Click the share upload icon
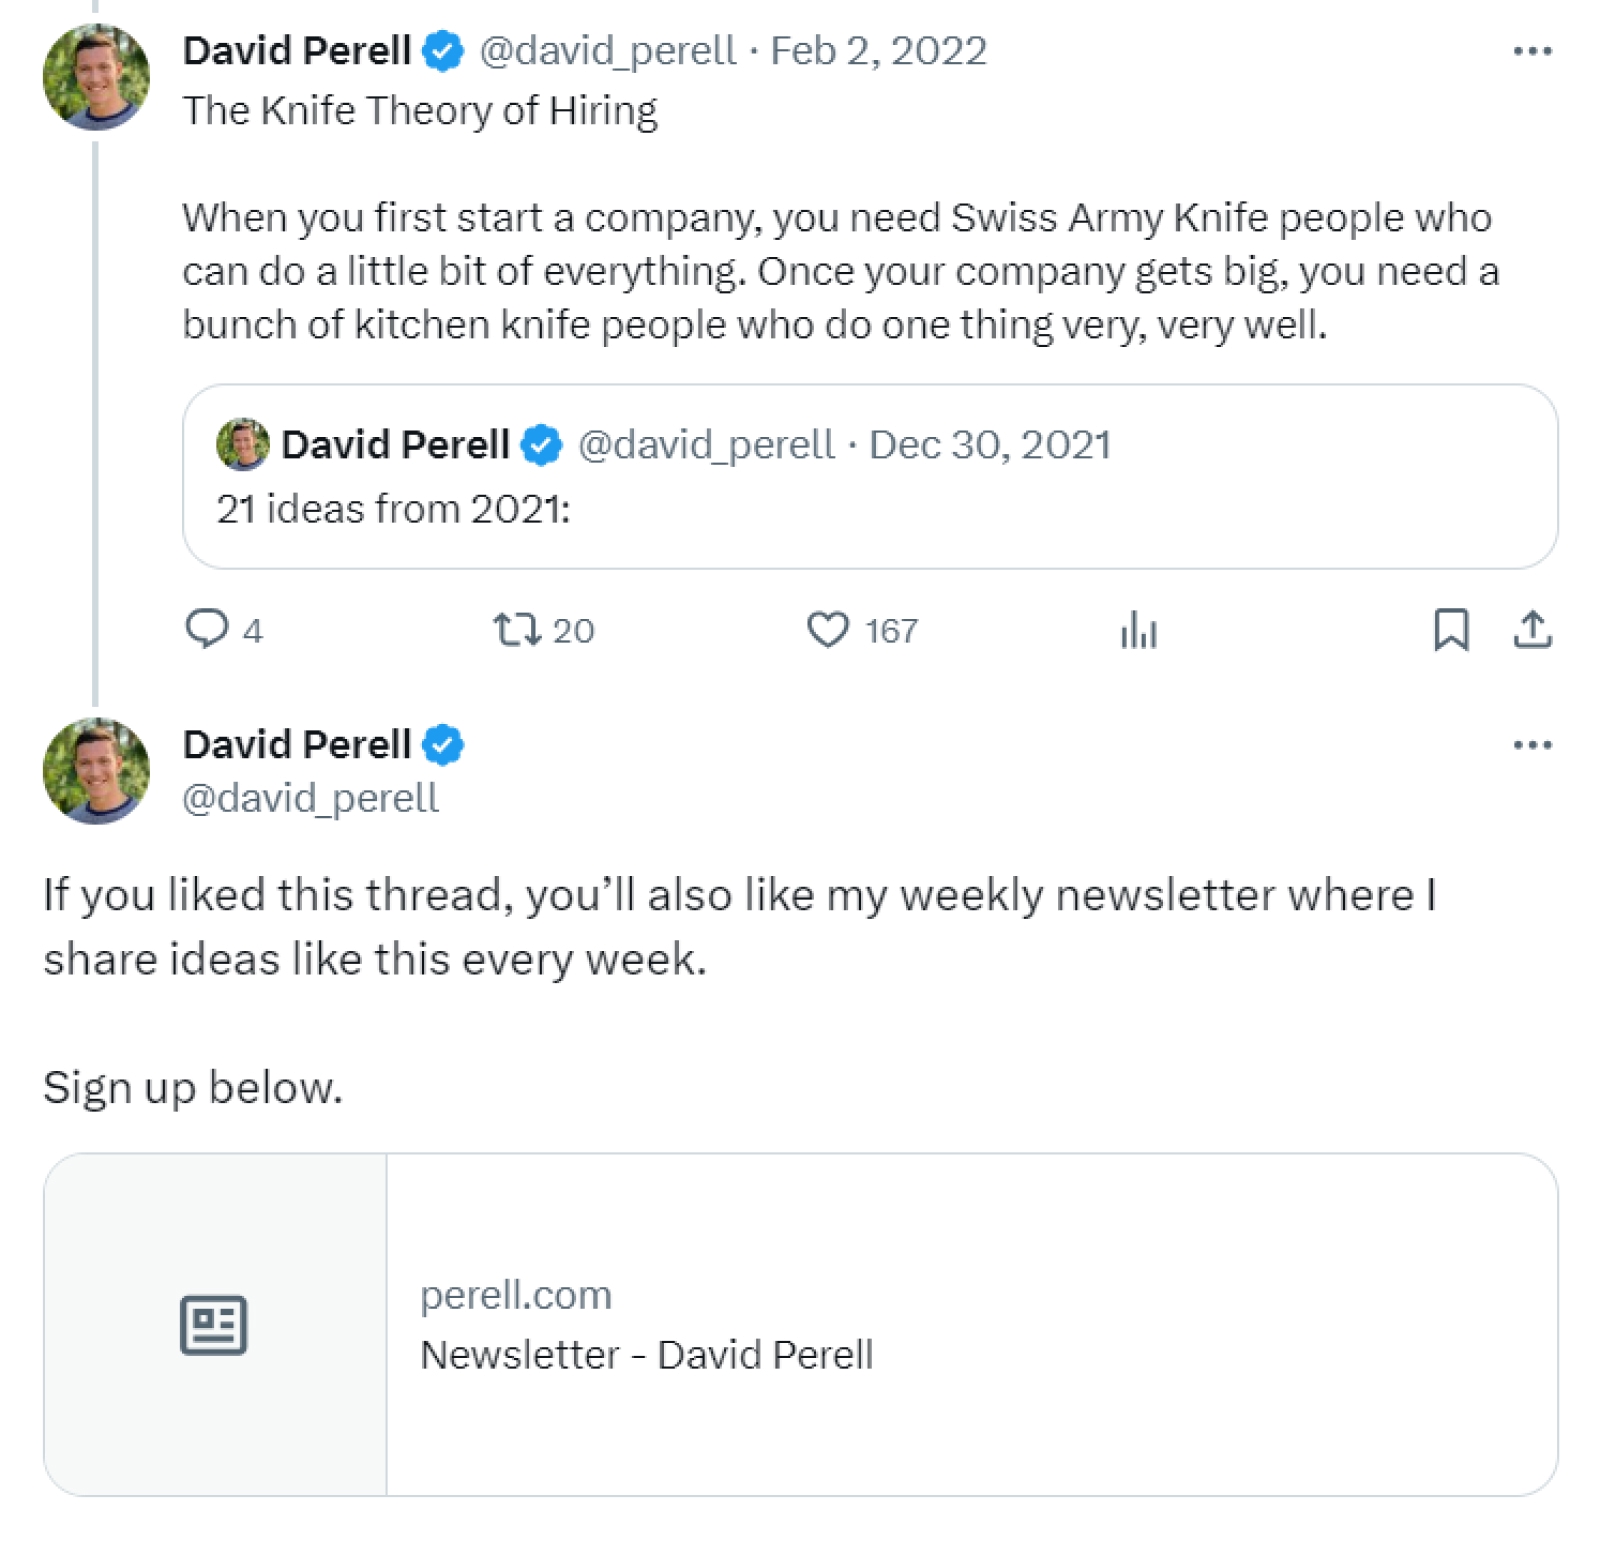This screenshot has height=1542, width=1600. pyautogui.click(x=1531, y=629)
